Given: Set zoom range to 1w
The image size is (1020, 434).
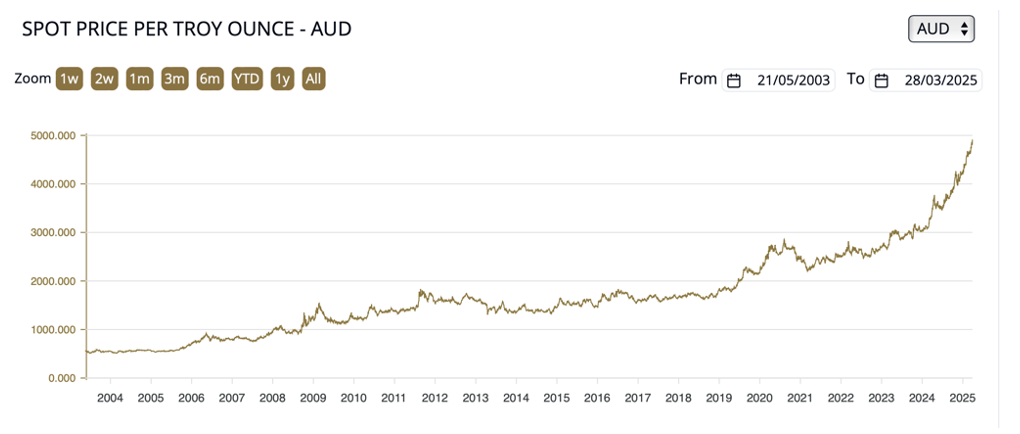Looking at the screenshot, I should click(69, 79).
